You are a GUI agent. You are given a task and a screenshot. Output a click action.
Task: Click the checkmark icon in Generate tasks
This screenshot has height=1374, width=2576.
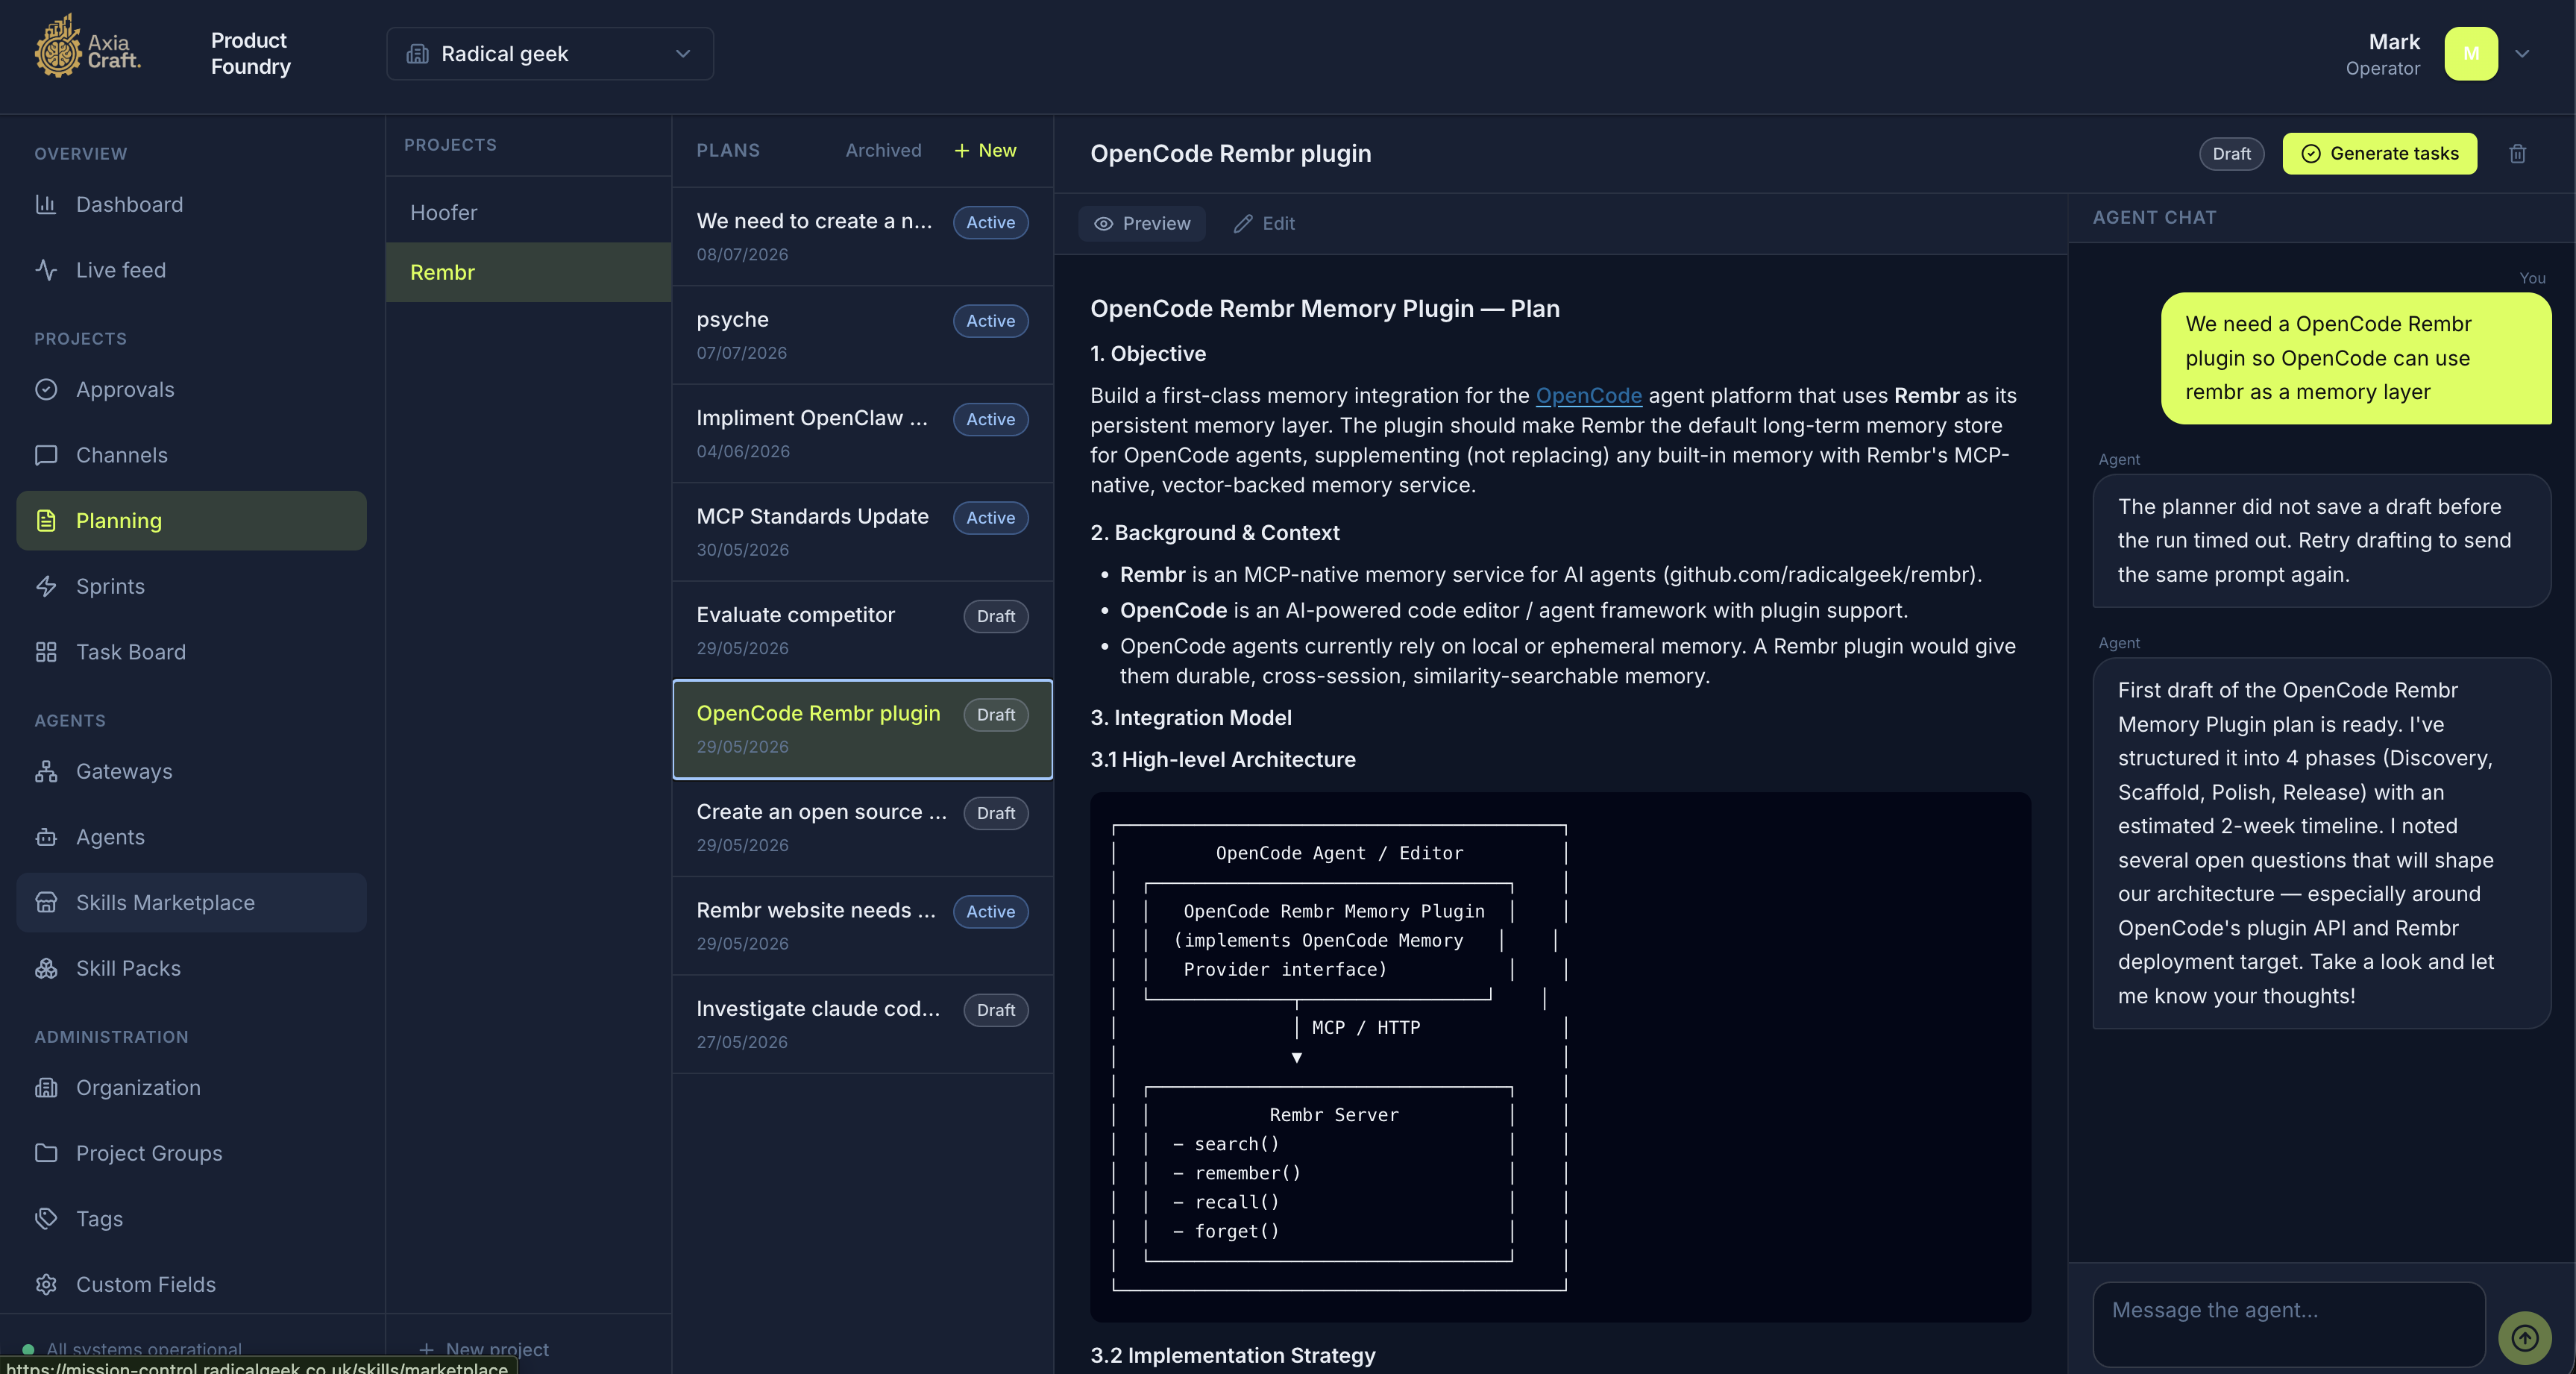point(2311,154)
